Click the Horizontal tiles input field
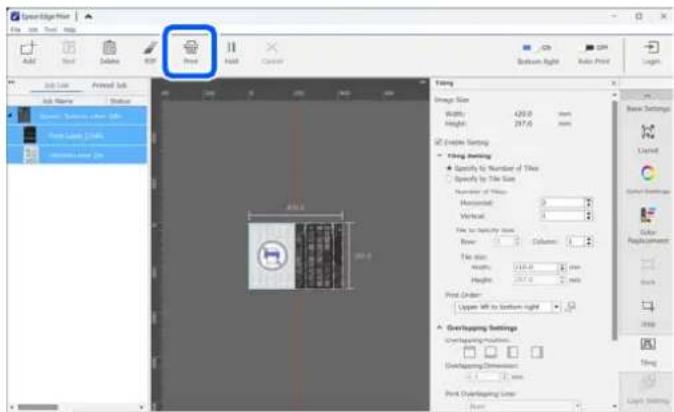This screenshot has height=412, width=674. (x=563, y=202)
